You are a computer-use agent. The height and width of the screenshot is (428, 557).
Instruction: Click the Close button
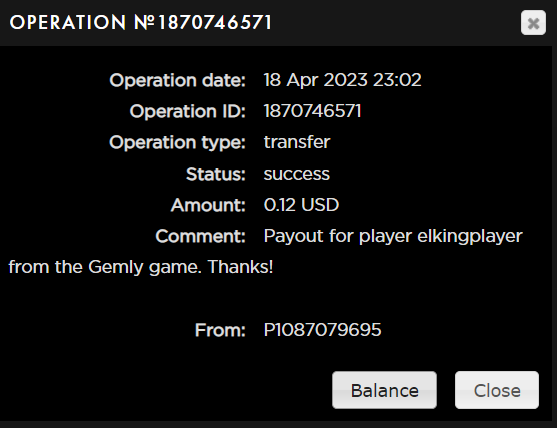pos(497,390)
